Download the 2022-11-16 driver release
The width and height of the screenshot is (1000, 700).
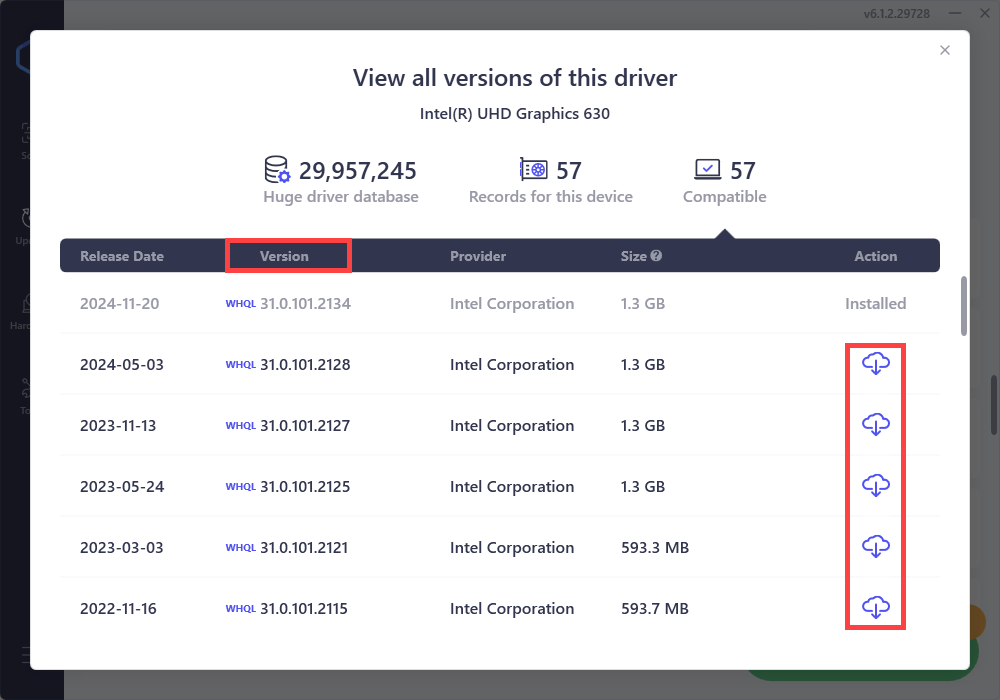pyautogui.click(x=875, y=608)
